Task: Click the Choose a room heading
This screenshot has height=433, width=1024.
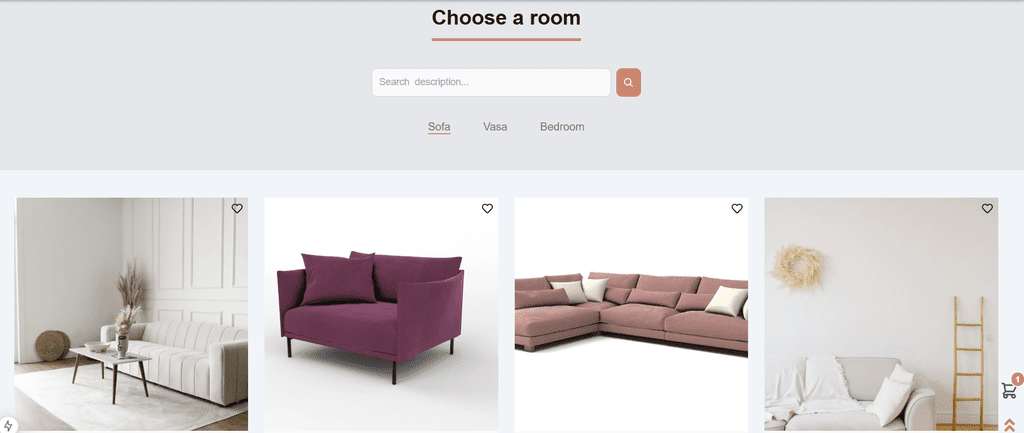Action: tap(506, 18)
